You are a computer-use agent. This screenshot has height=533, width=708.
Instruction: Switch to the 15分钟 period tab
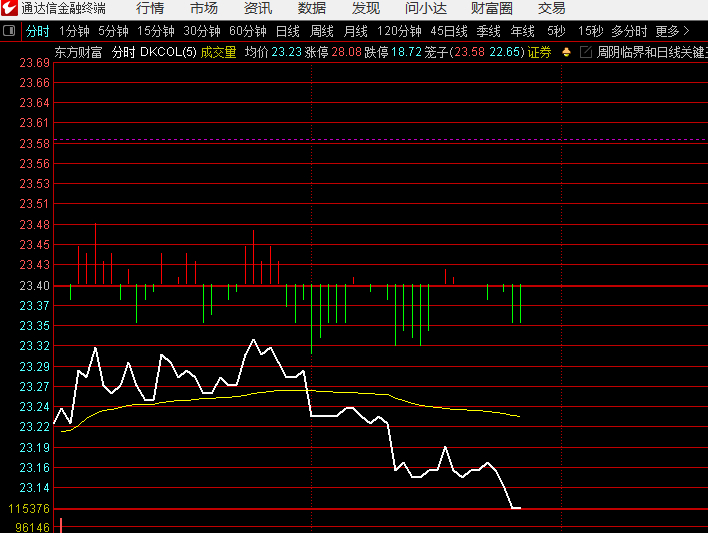(156, 31)
